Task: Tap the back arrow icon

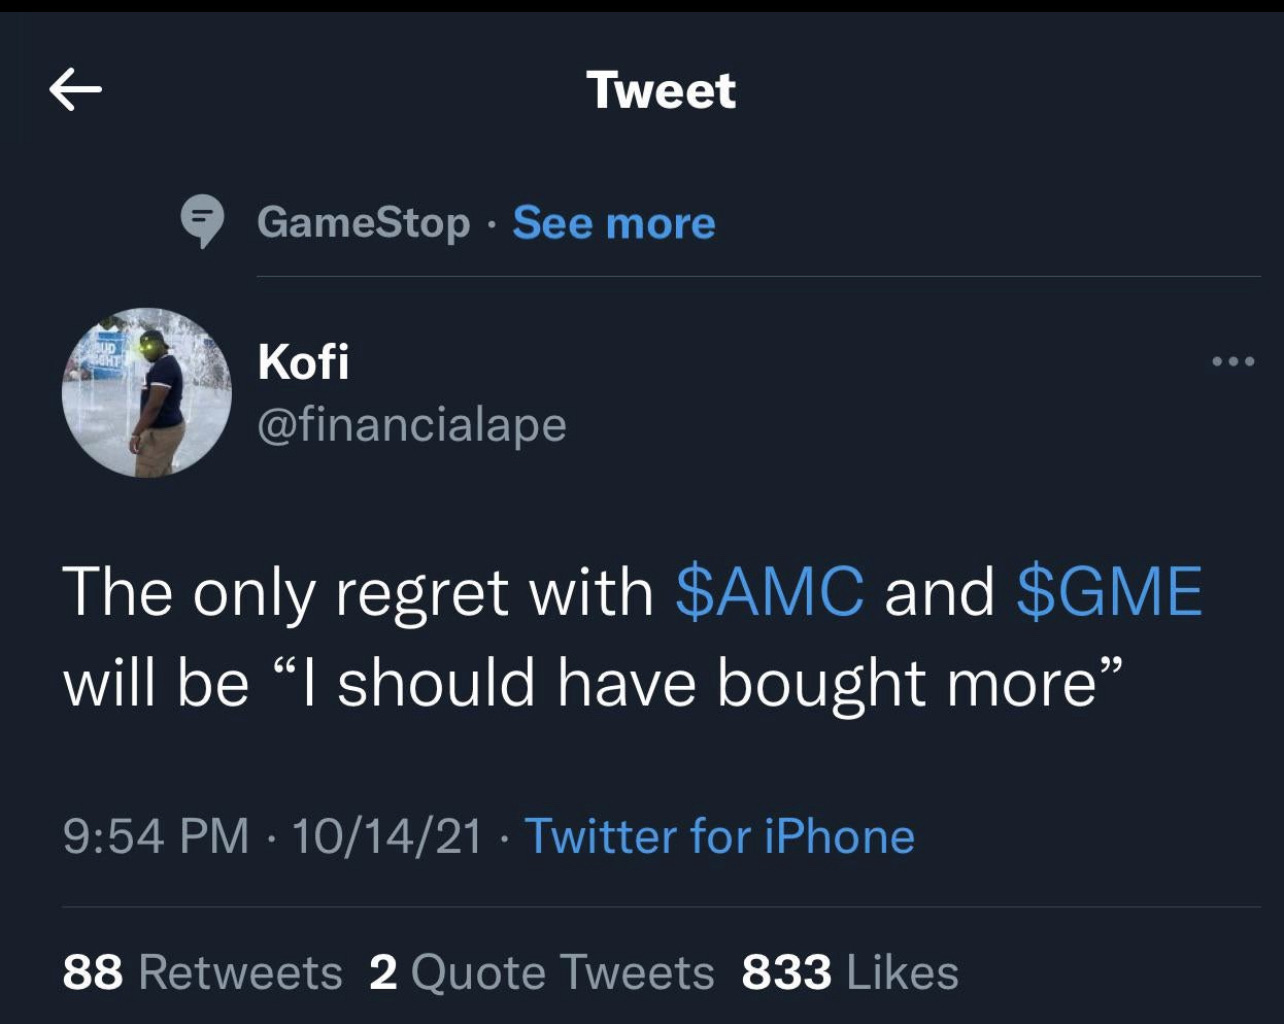Action: click(x=76, y=91)
